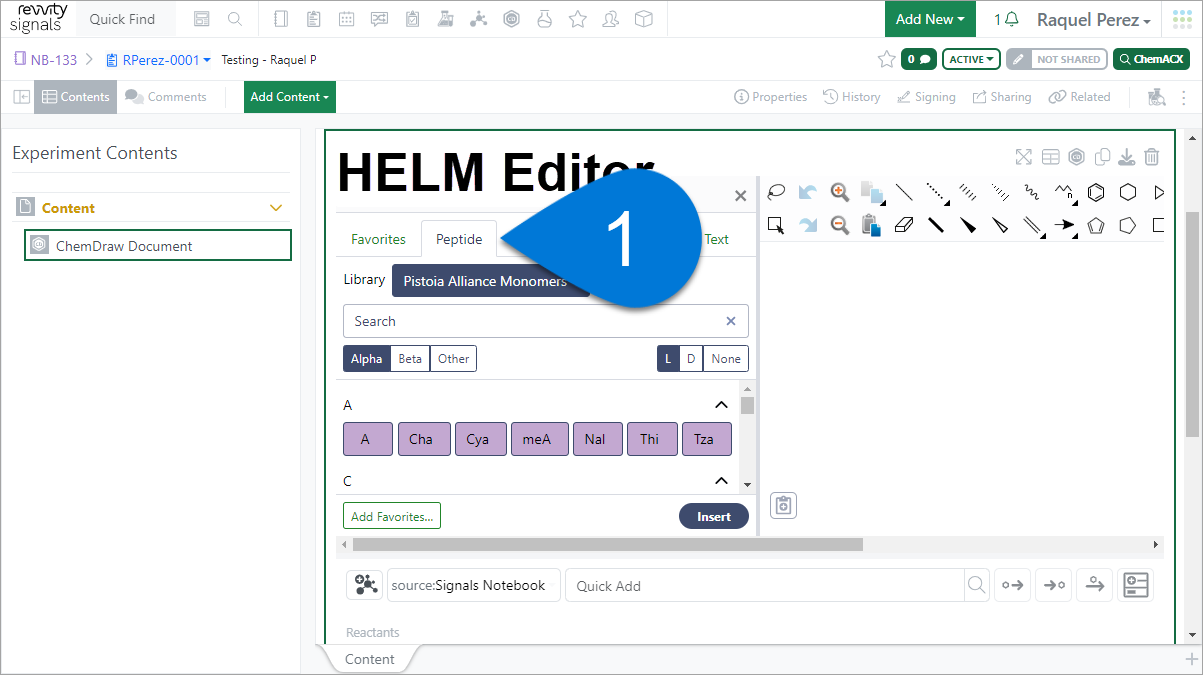The width and height of the screenshot is (1203, 675).
Task: Select the solid single bond tool
Action: (904, 192)
